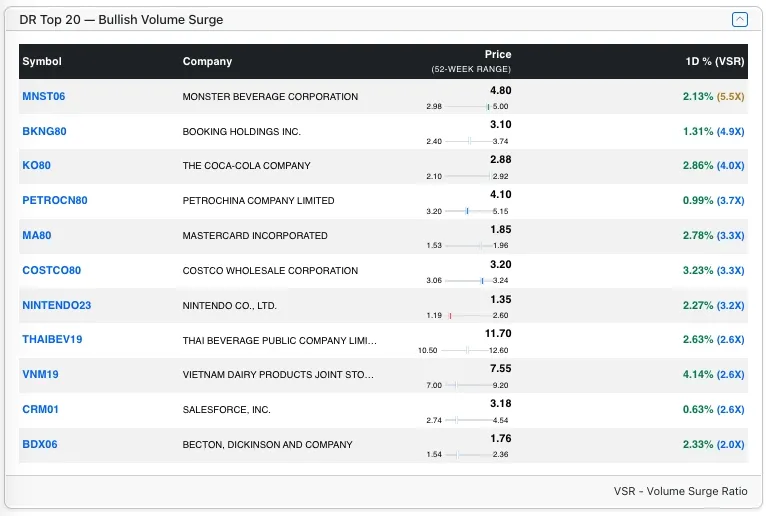The image size is (766, 516).
Task: Select PETROCHINA COMPANY LIMITED name
Action: (x=258, y=201)
